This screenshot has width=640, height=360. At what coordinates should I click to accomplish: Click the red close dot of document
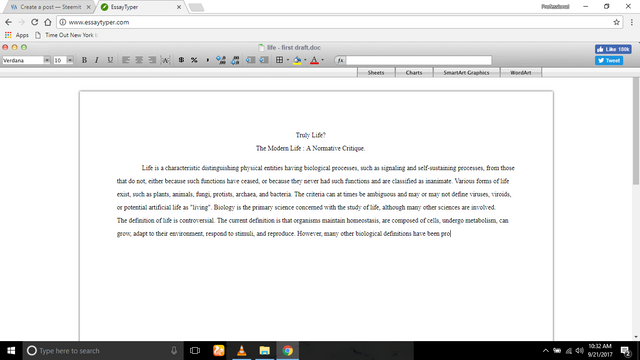coord(5,47)
